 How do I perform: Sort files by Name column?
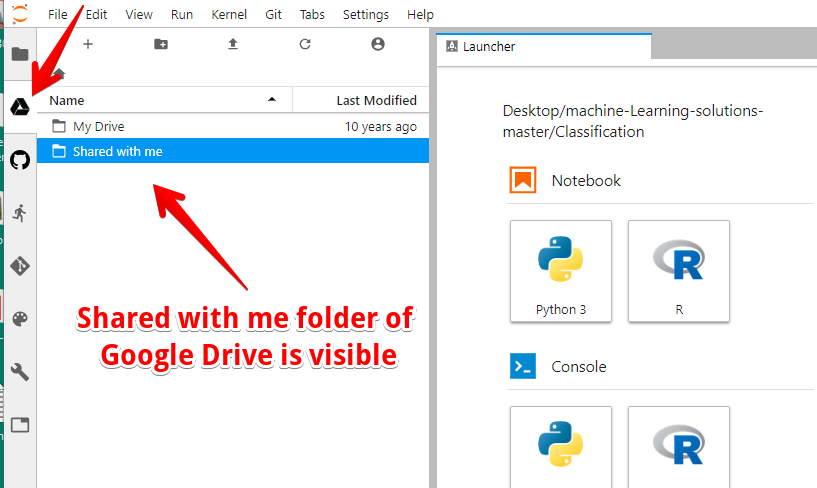pyautogui.click(x=164, y=100)
